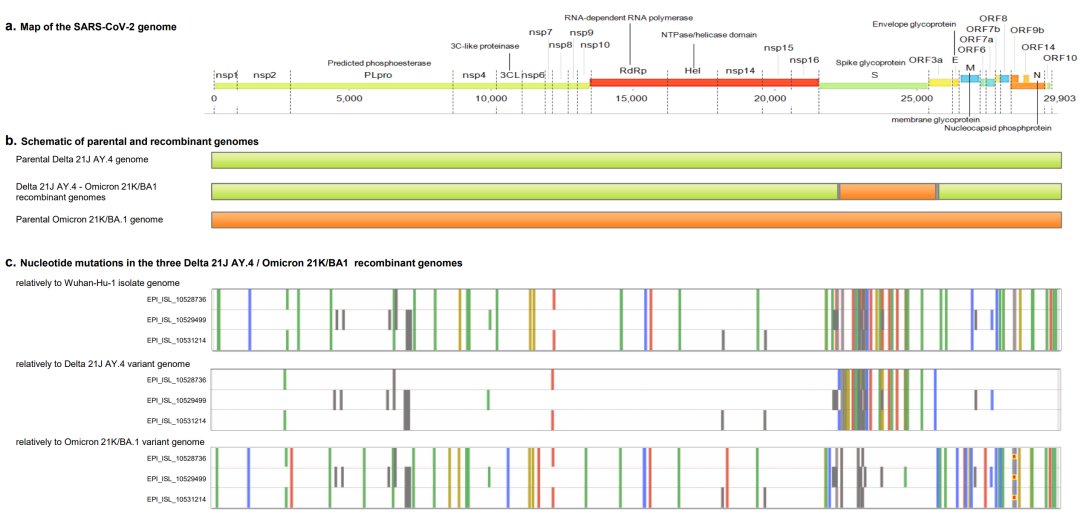Click the 29,903 genome end label
The height and width of the screenshot is (520, 1080).
pyautogui.click(x=1059, y=99)
